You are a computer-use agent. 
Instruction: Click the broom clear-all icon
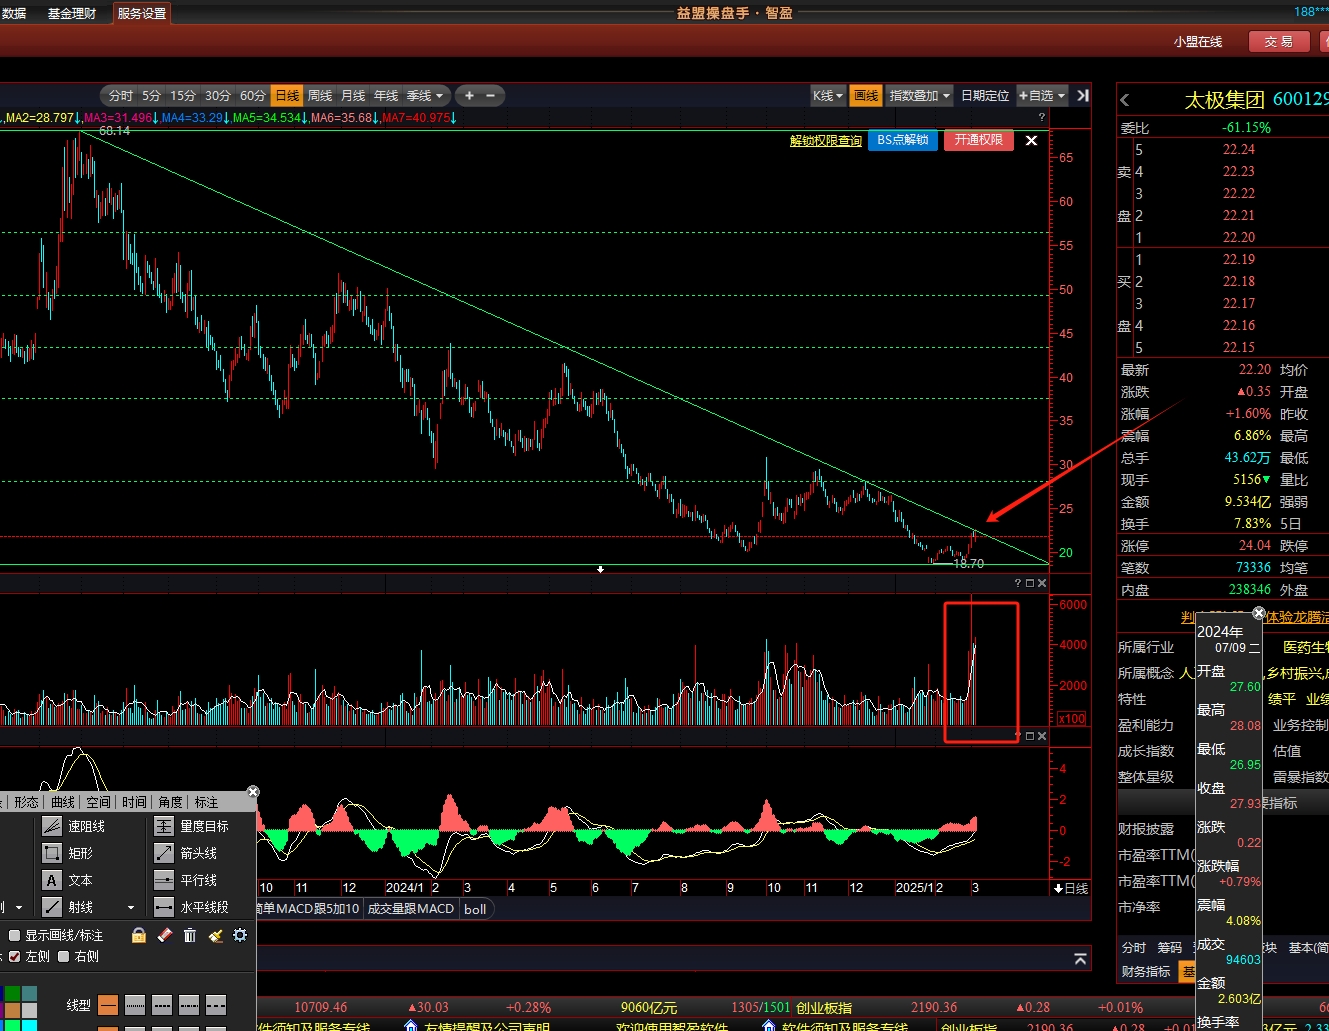point(215,935)
